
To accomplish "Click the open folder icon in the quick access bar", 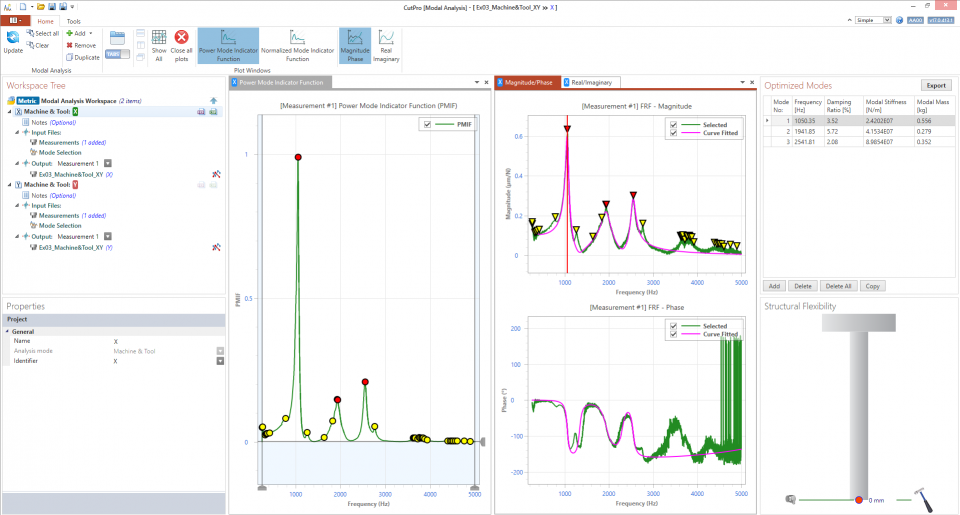I will 40,7.
